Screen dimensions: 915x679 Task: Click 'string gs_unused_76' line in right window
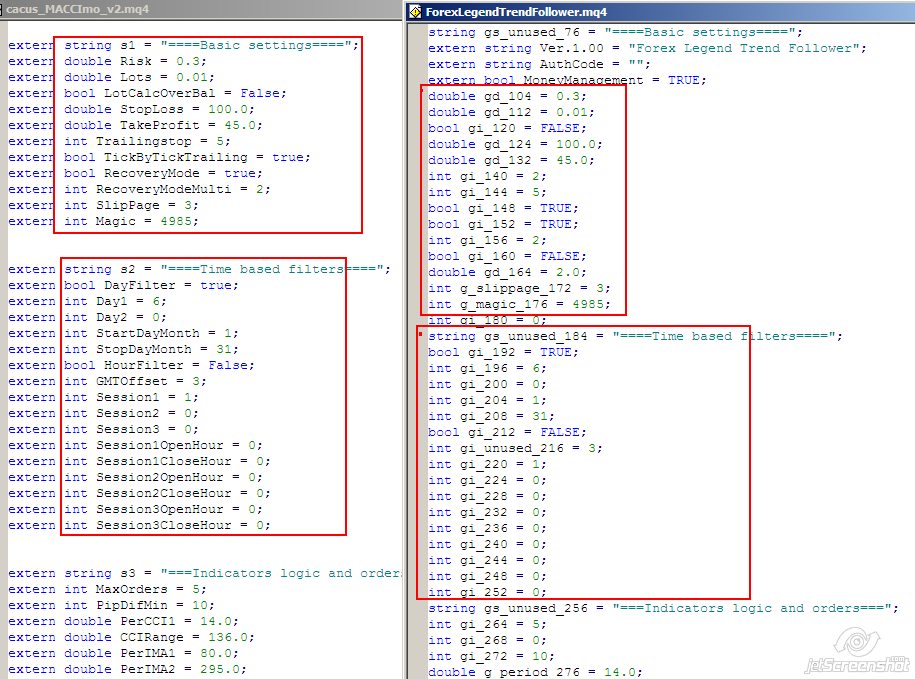(x=616, y=33)
